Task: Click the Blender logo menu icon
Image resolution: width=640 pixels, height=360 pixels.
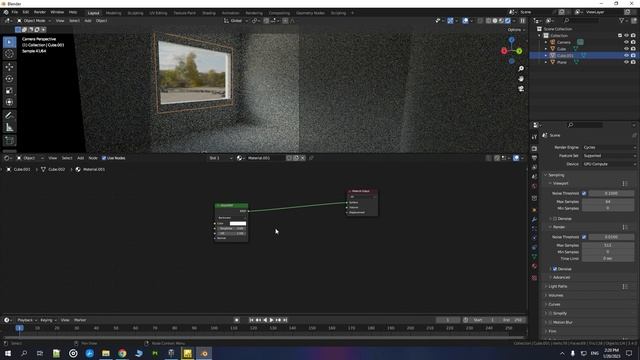Action: click(x=6, y=12)
